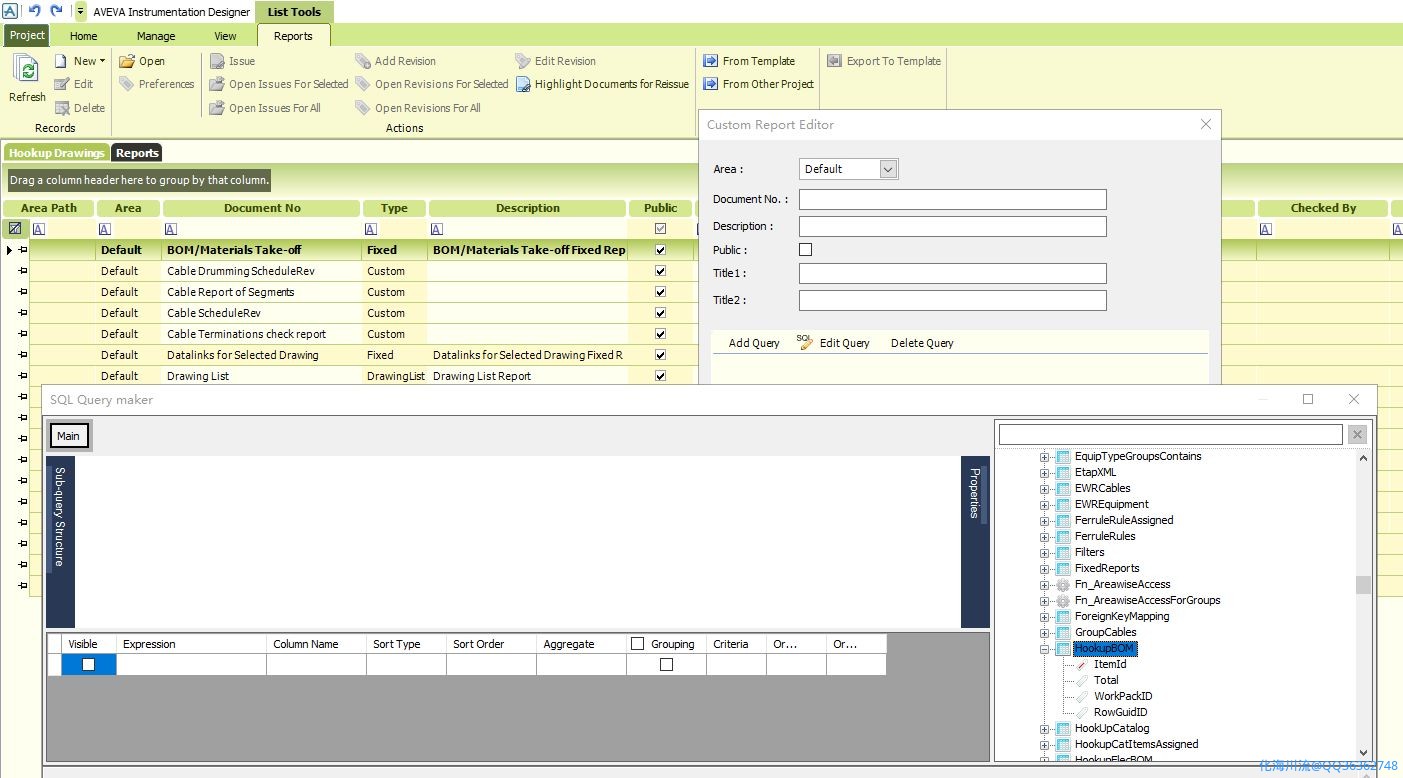Click Edit Revision icon

523,61
